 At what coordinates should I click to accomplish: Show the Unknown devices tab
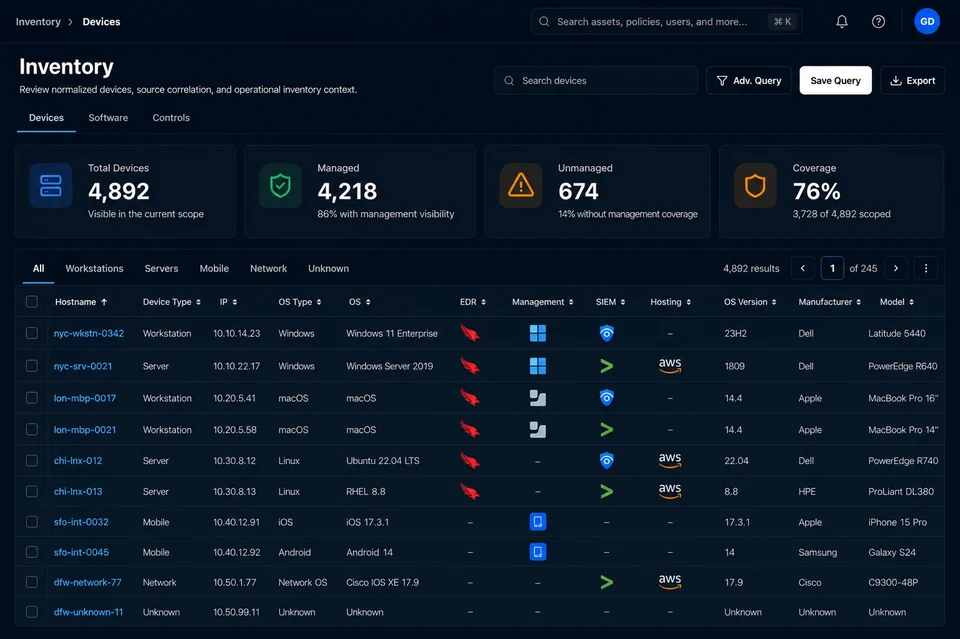(x=328, y=268)
